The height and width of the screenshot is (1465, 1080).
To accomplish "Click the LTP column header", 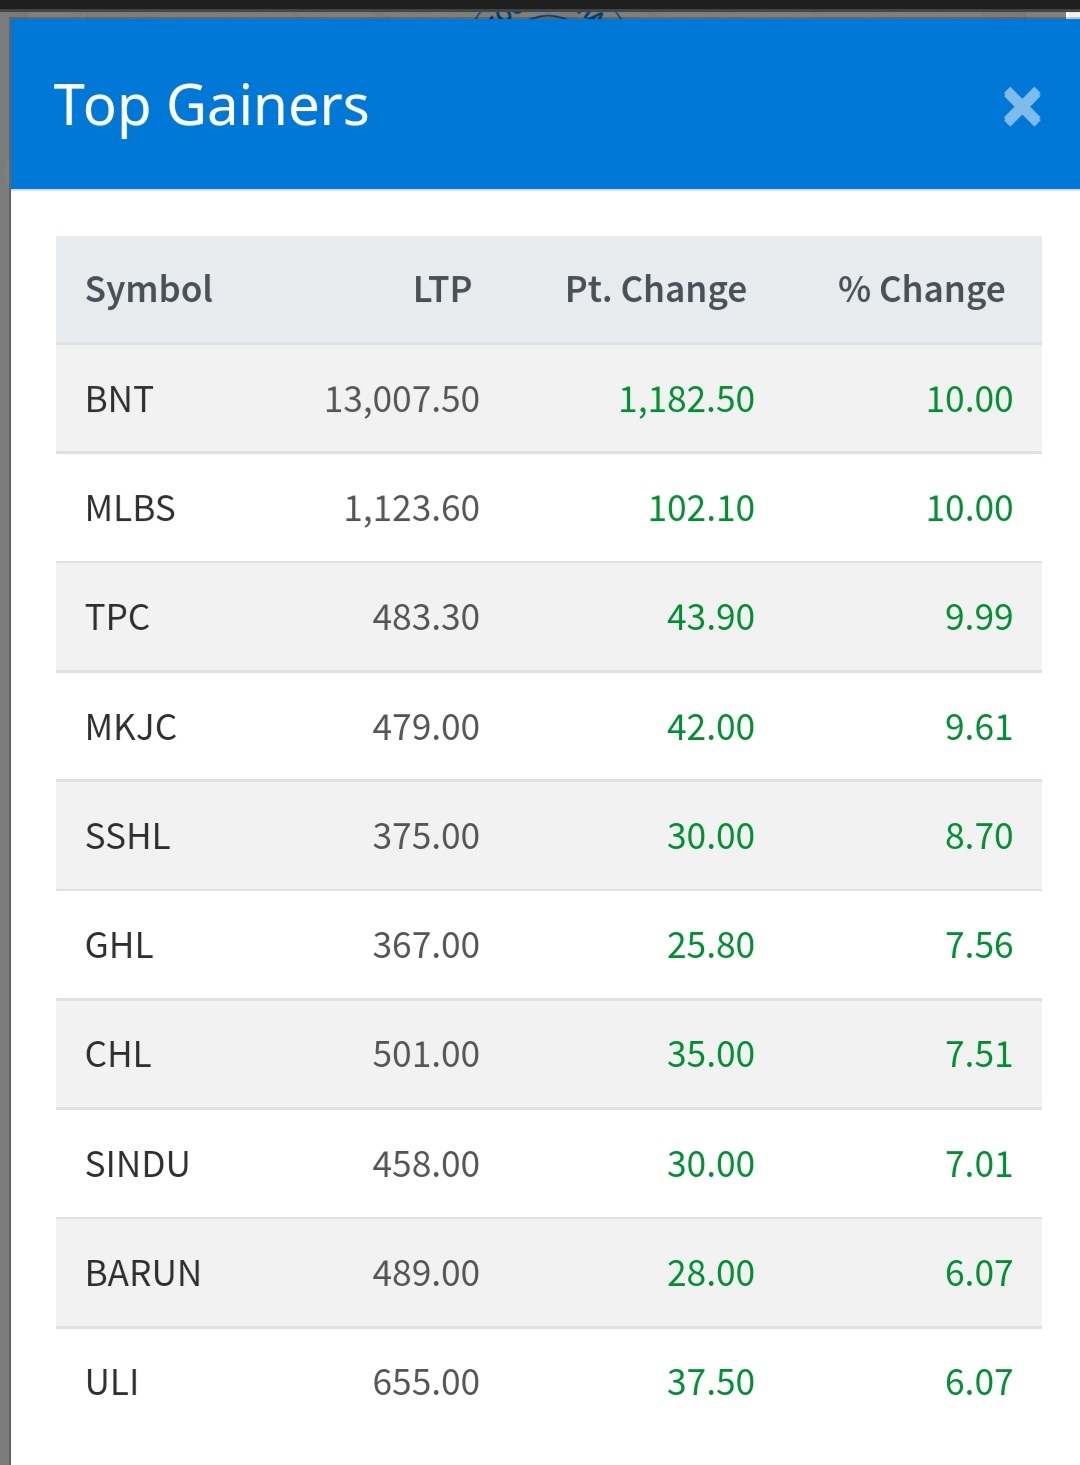I will pos(442,290).
